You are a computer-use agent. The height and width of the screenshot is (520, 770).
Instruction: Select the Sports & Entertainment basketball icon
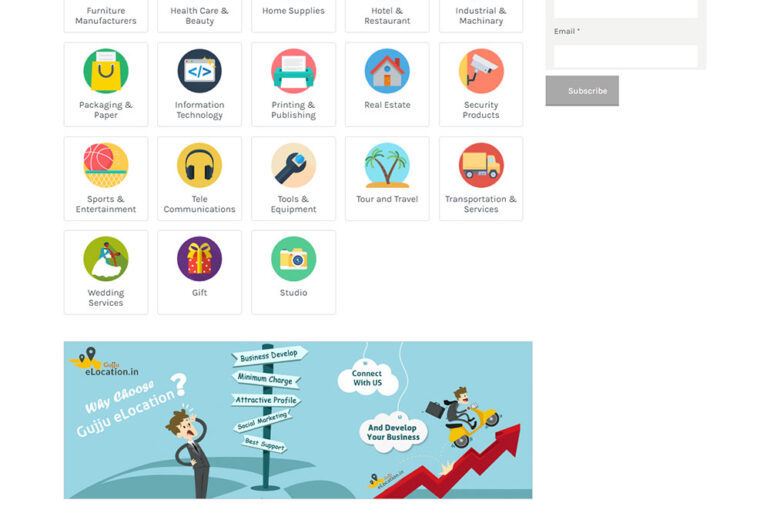point(106,165)
